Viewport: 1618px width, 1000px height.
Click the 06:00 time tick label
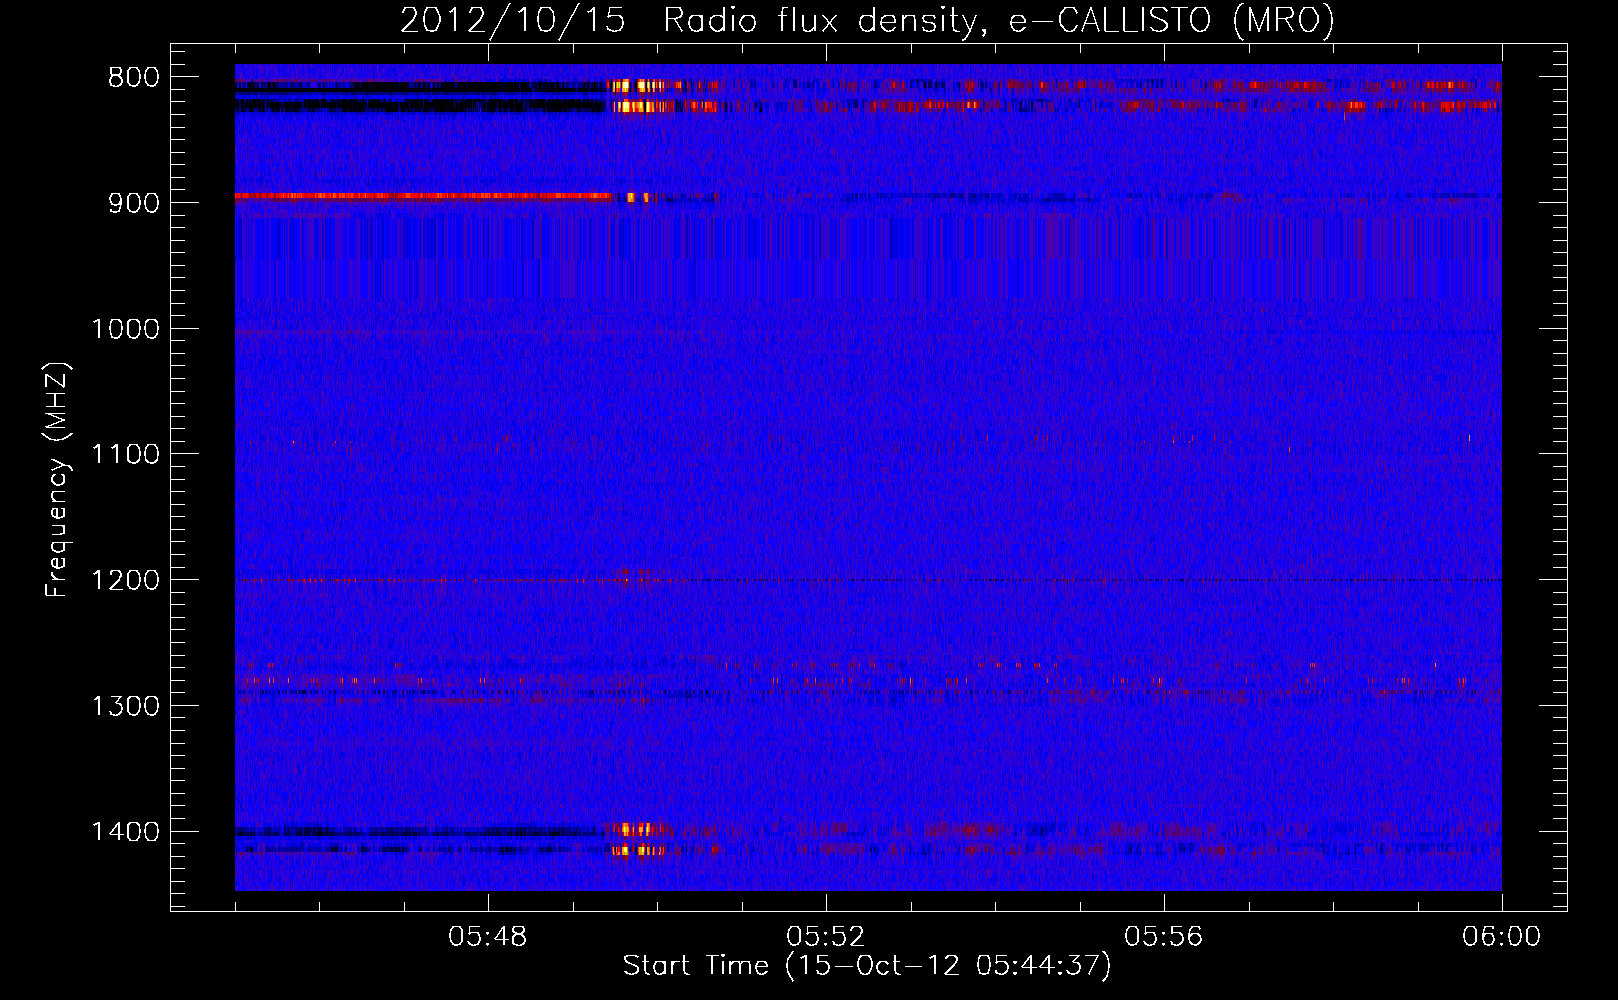(x=1502, y=937)
